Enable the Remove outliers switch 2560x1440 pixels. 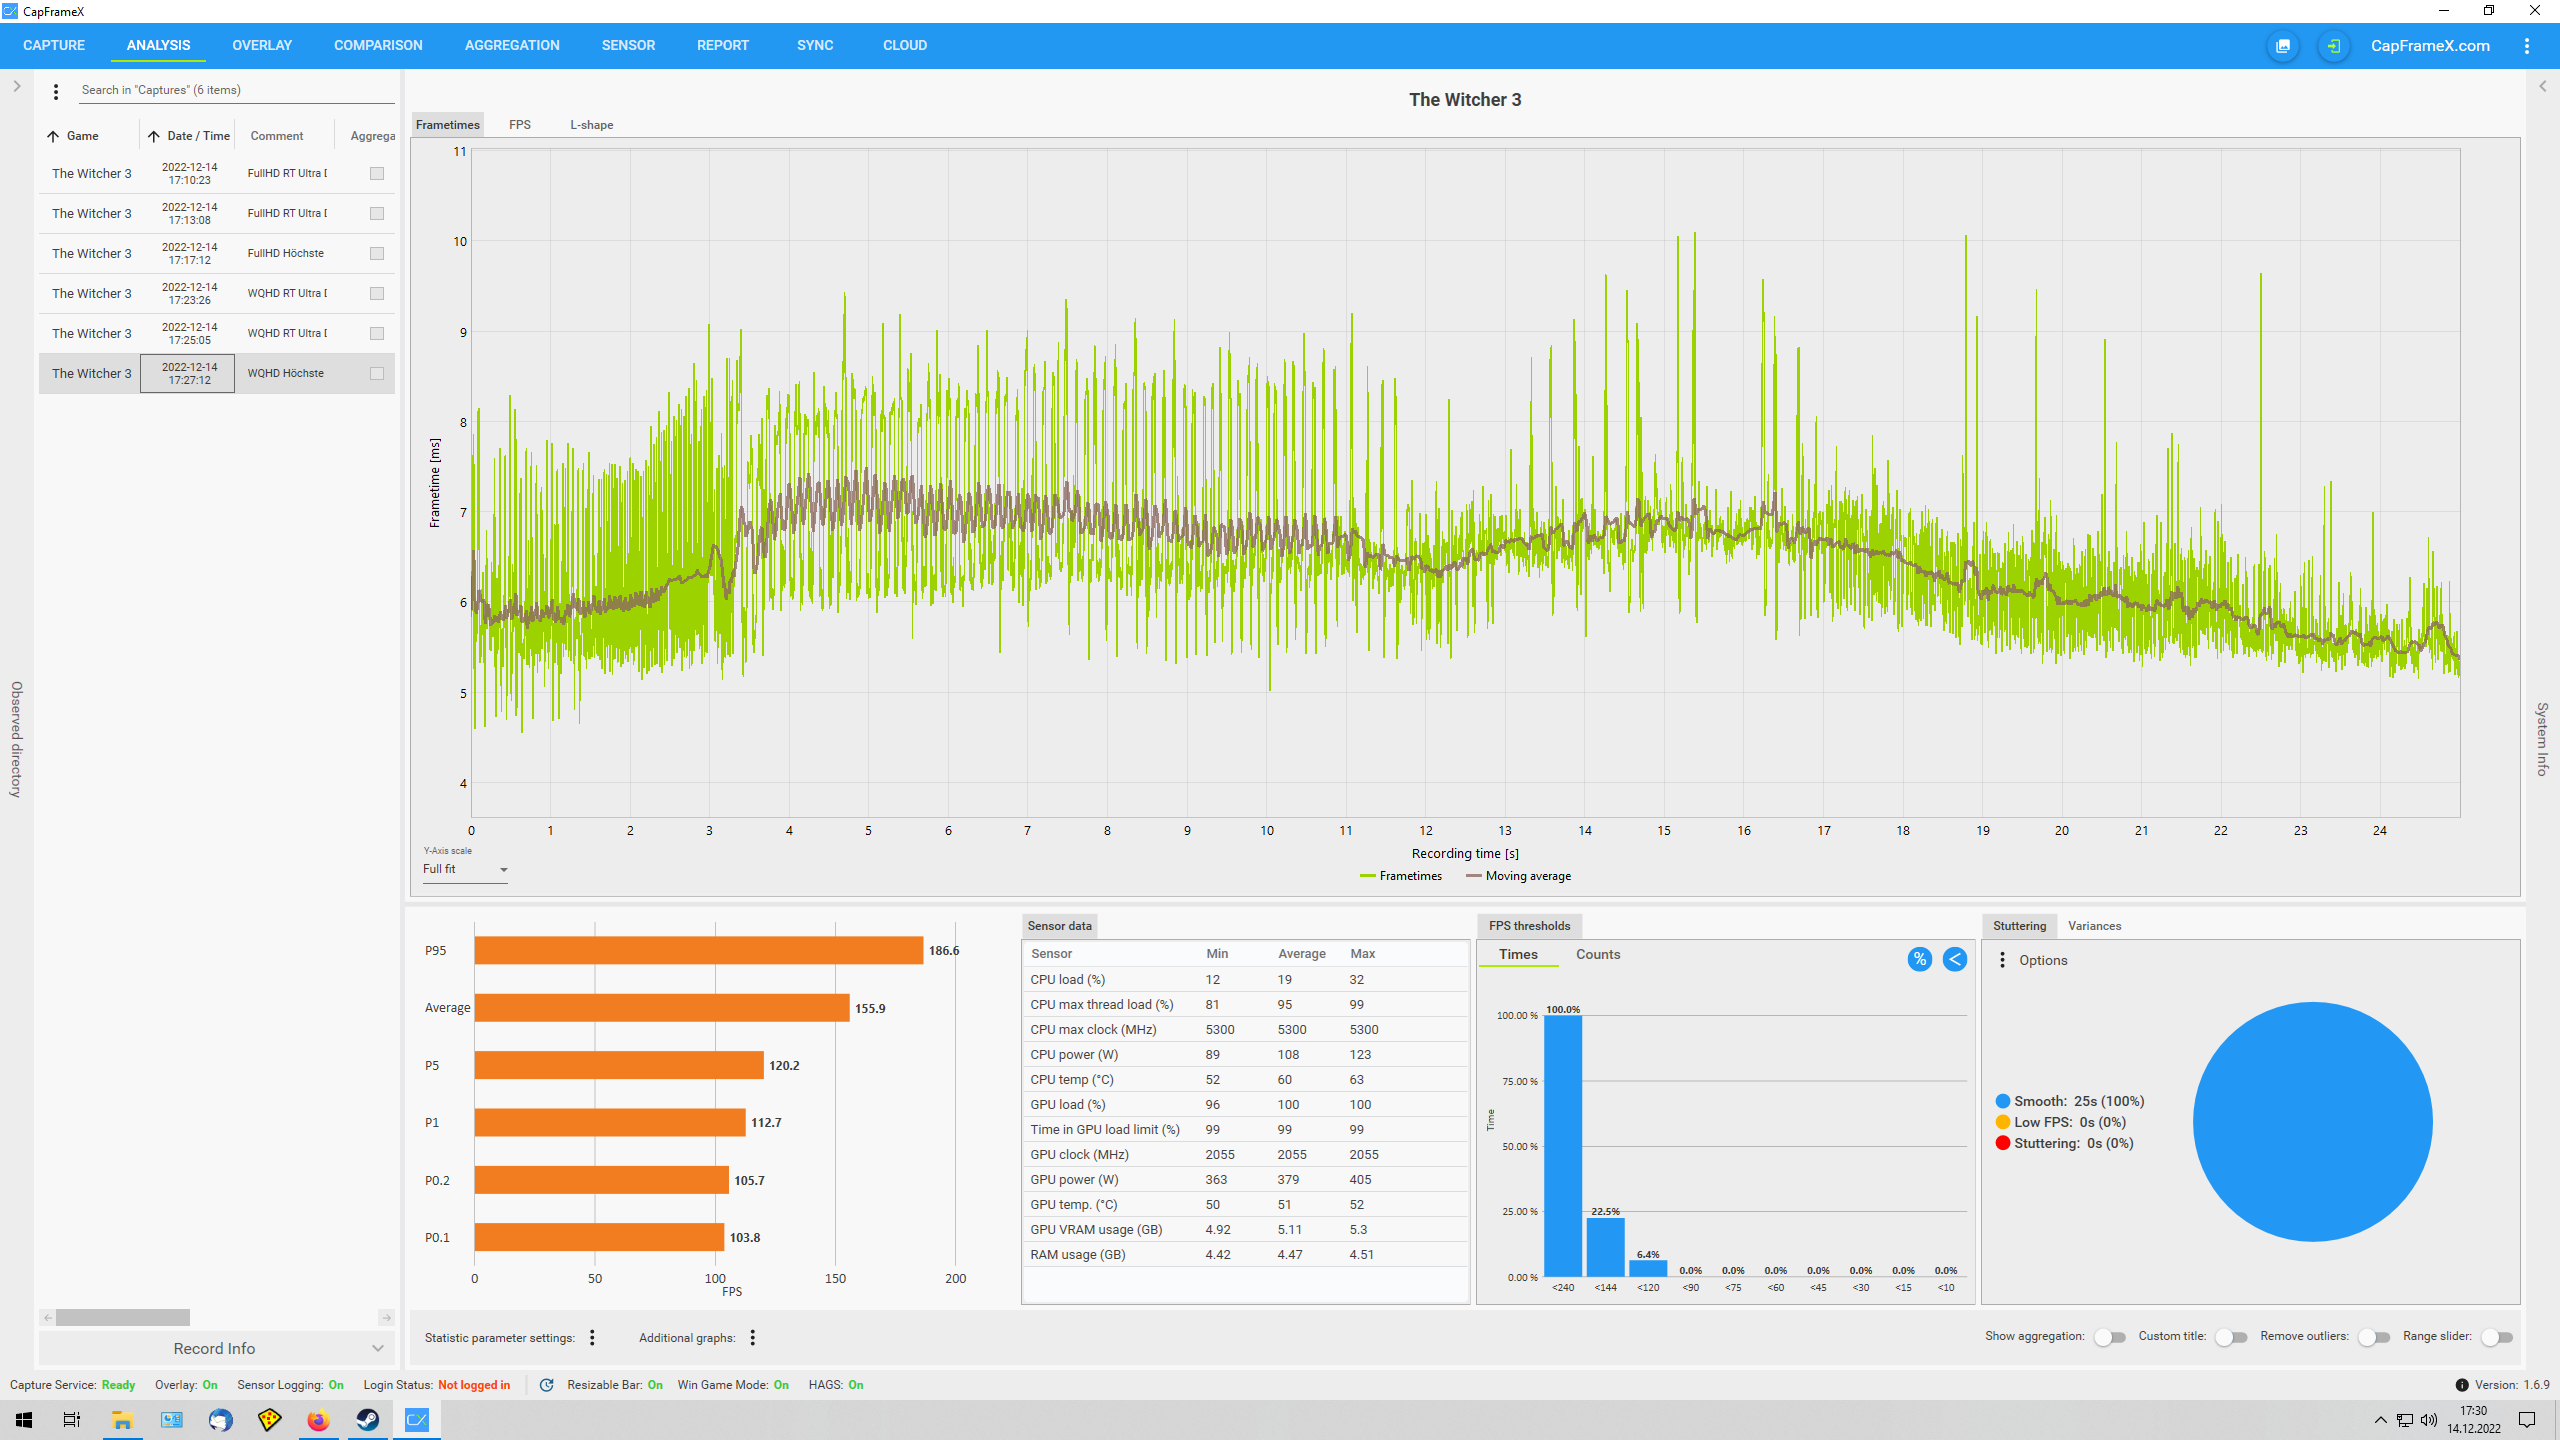click(x=2374, y=1337)
